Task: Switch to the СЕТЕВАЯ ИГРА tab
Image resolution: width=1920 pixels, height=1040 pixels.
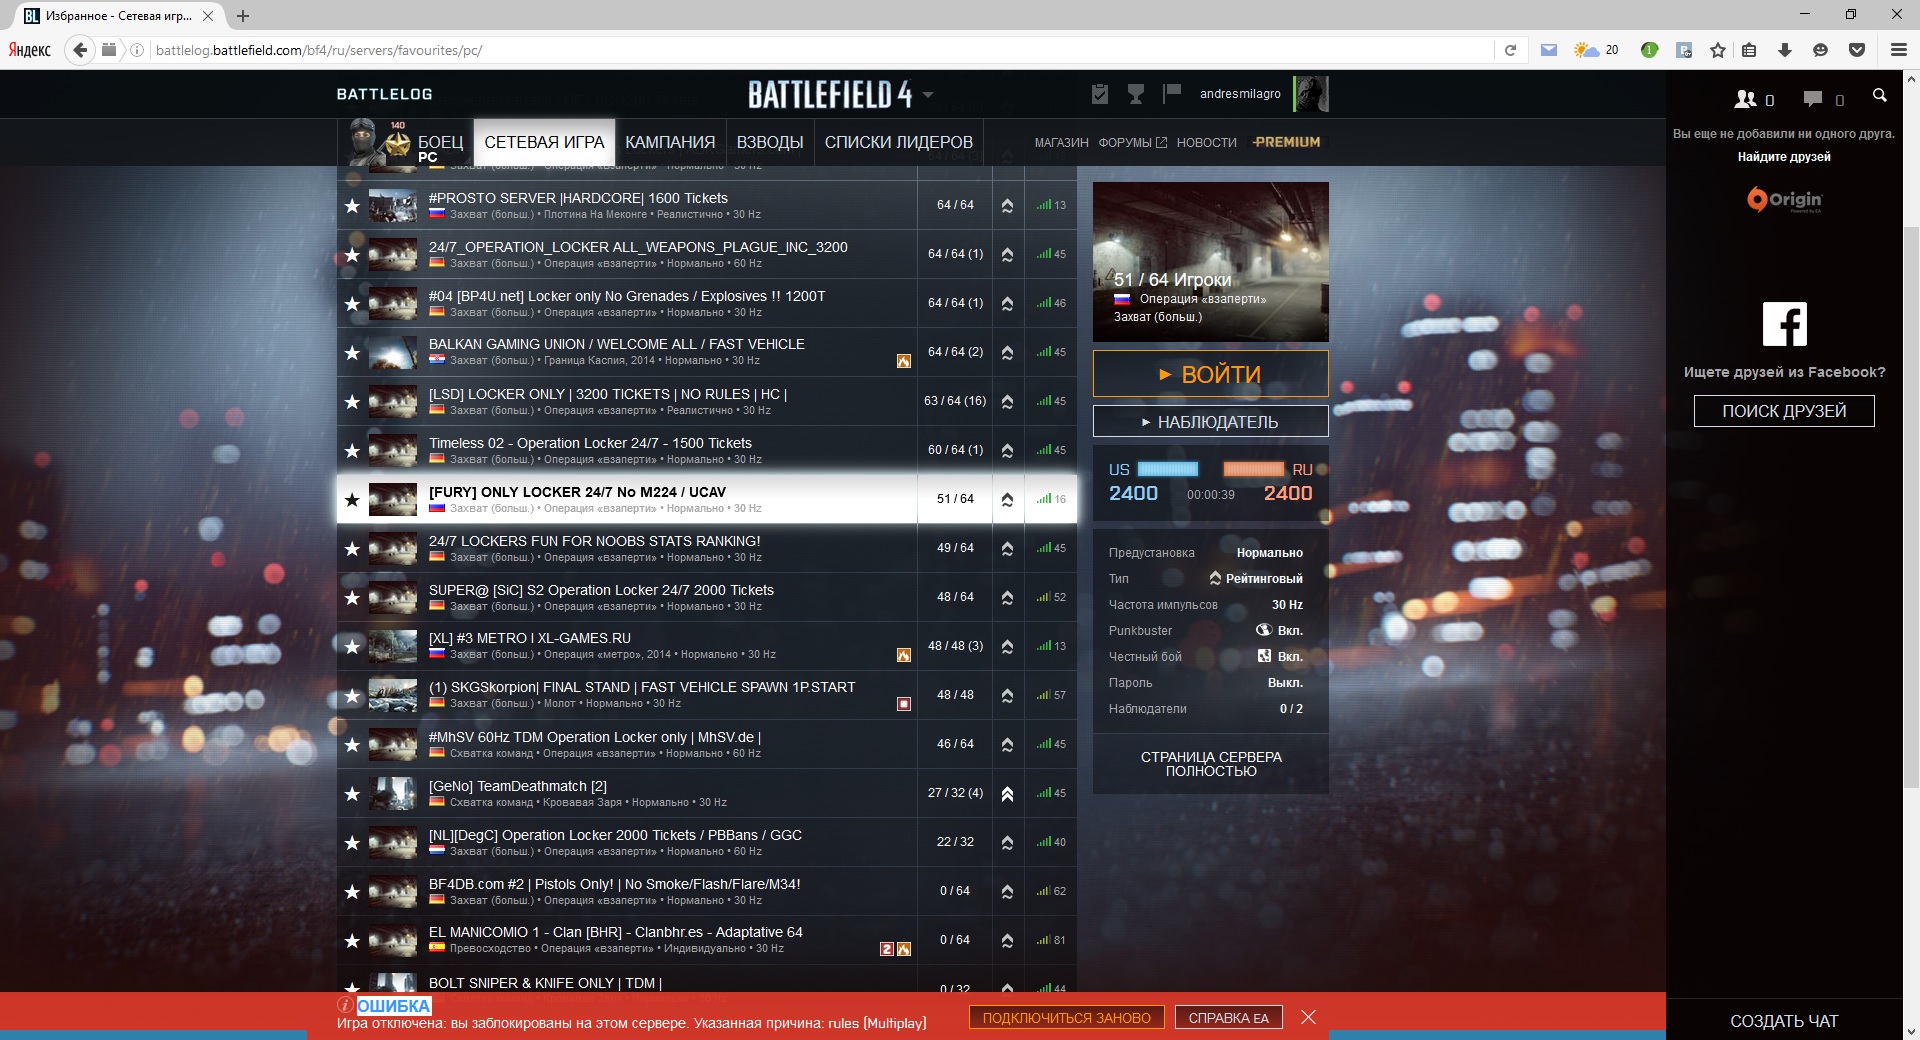Action: point(544,142)
